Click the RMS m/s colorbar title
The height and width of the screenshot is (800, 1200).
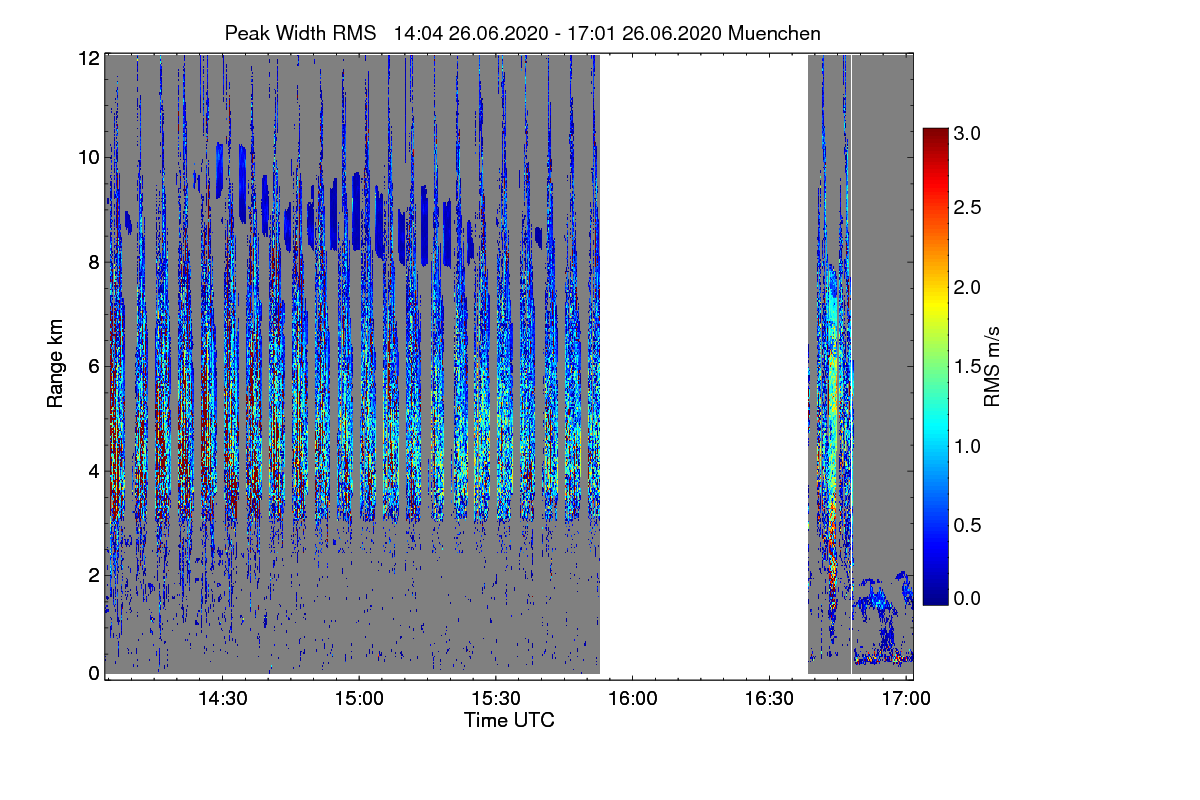[x=992, y=366]
